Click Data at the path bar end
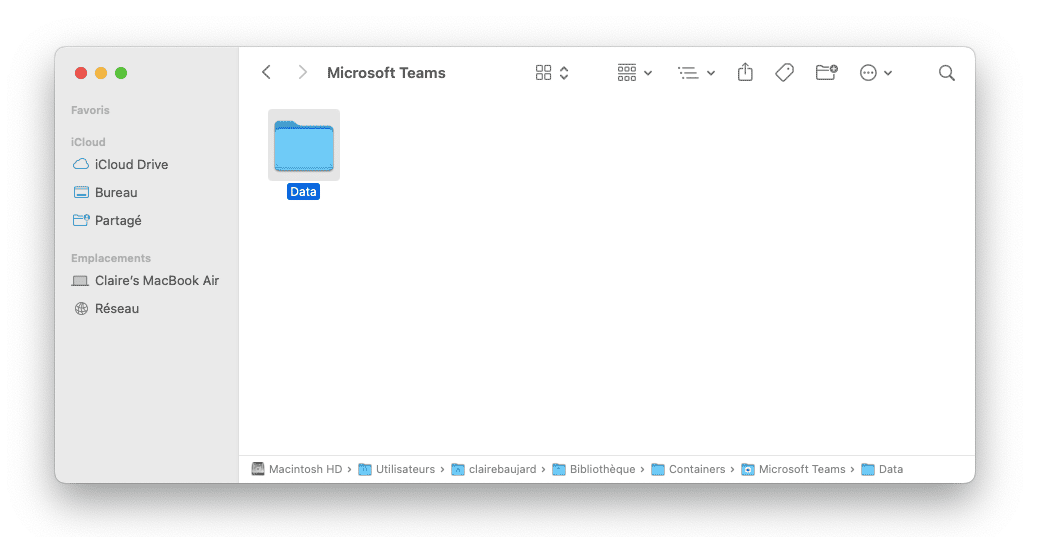The height and width of the screenshot is (537, 1048). tap(882, 469)
